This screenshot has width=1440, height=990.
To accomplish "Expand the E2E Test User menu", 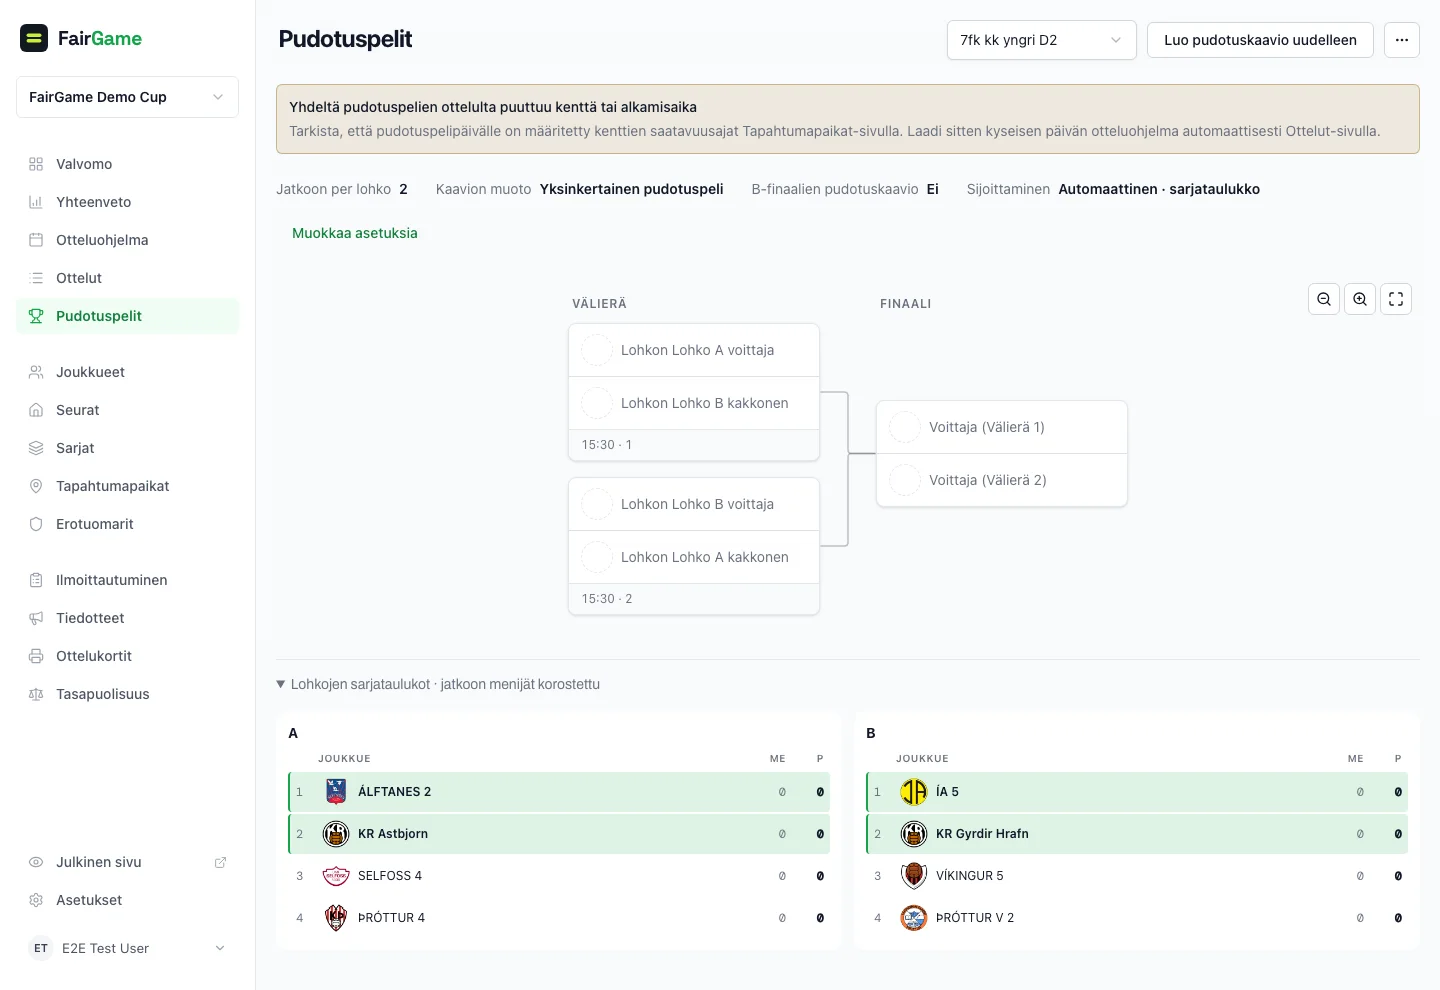I will point(127,948).
